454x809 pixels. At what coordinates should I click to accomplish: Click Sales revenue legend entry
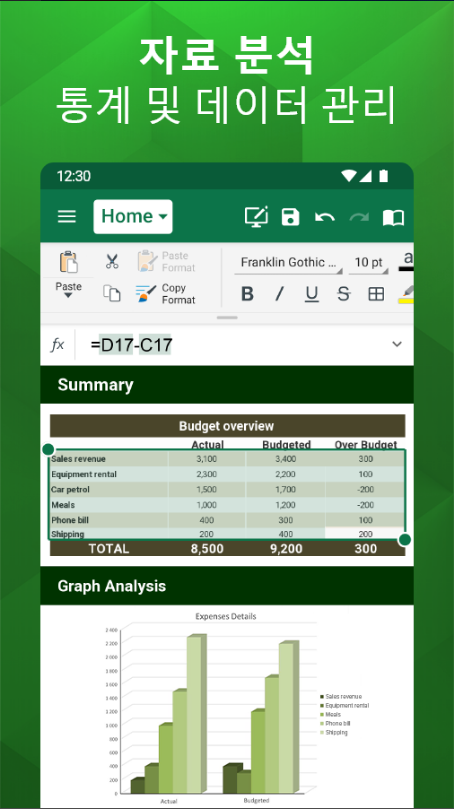coord(341,697)
